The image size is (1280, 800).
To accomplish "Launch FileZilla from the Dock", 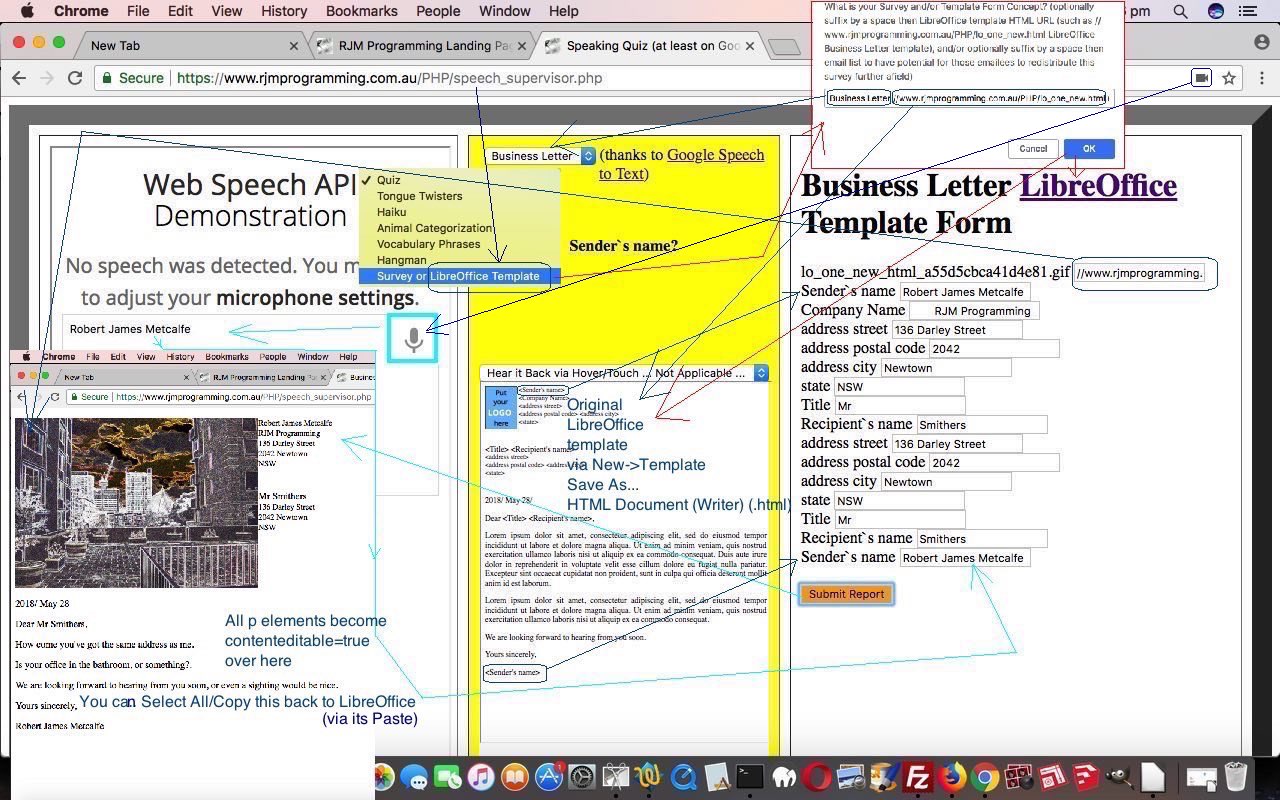I will (917, 777).
